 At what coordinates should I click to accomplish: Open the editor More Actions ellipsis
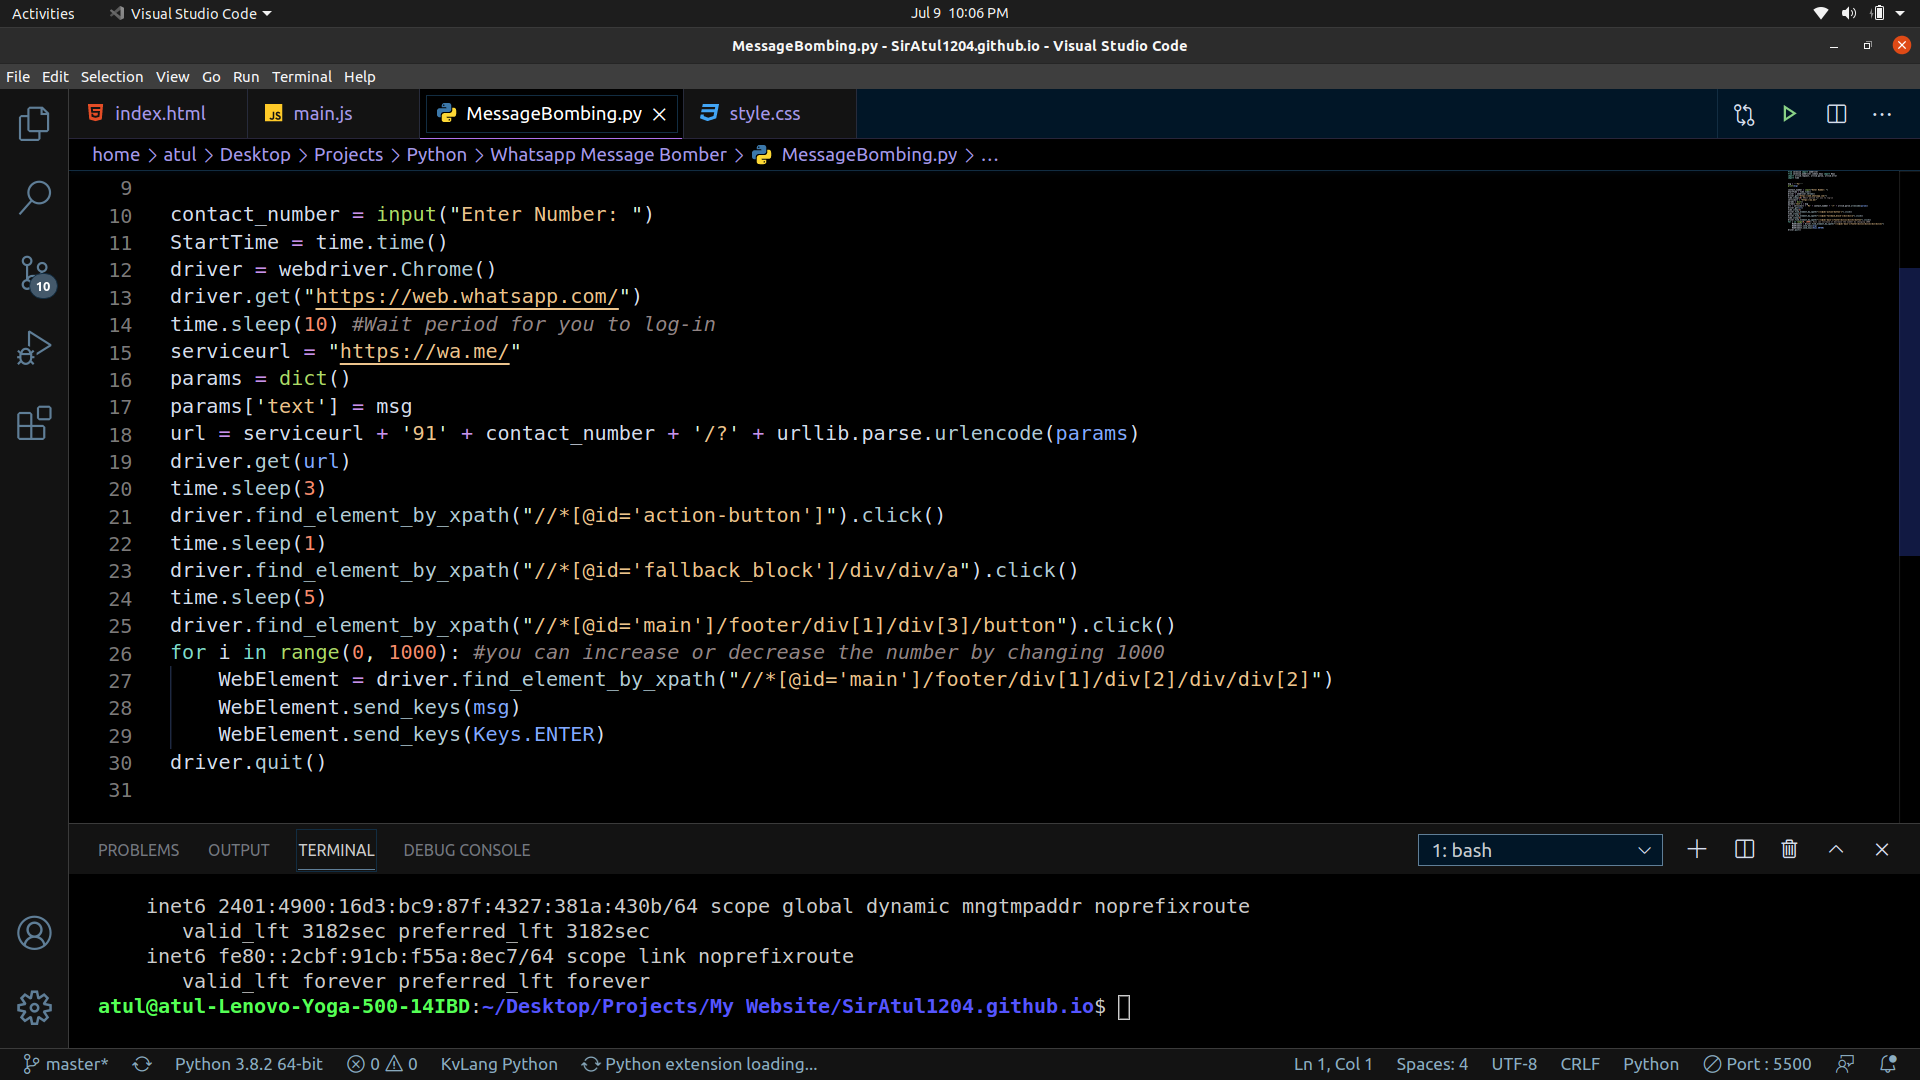pos(1882,114)
